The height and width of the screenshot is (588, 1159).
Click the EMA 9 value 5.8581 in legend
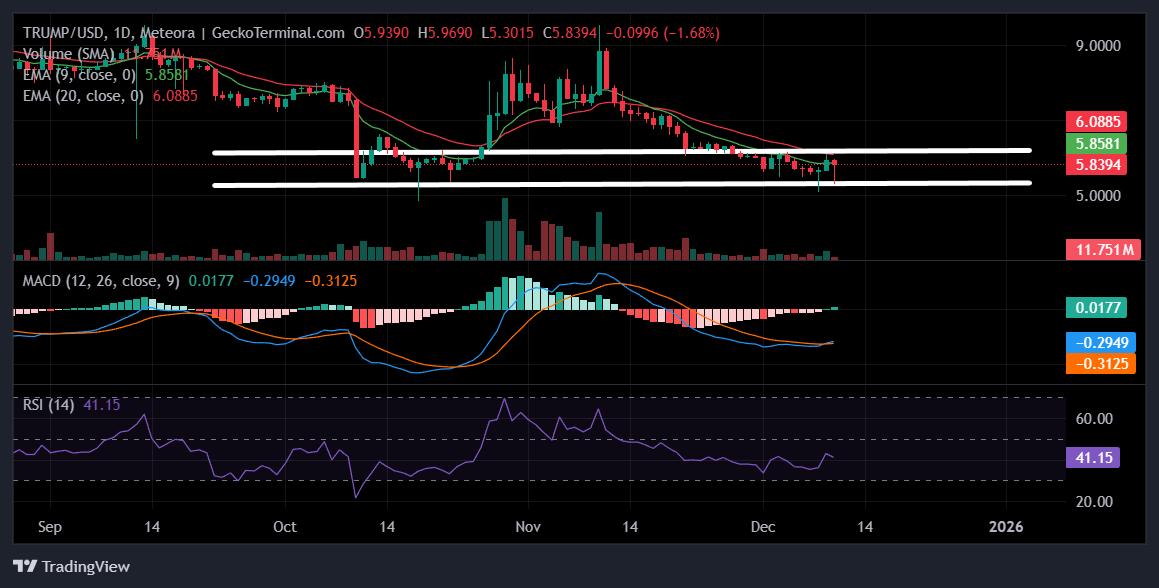click(166, 75)
